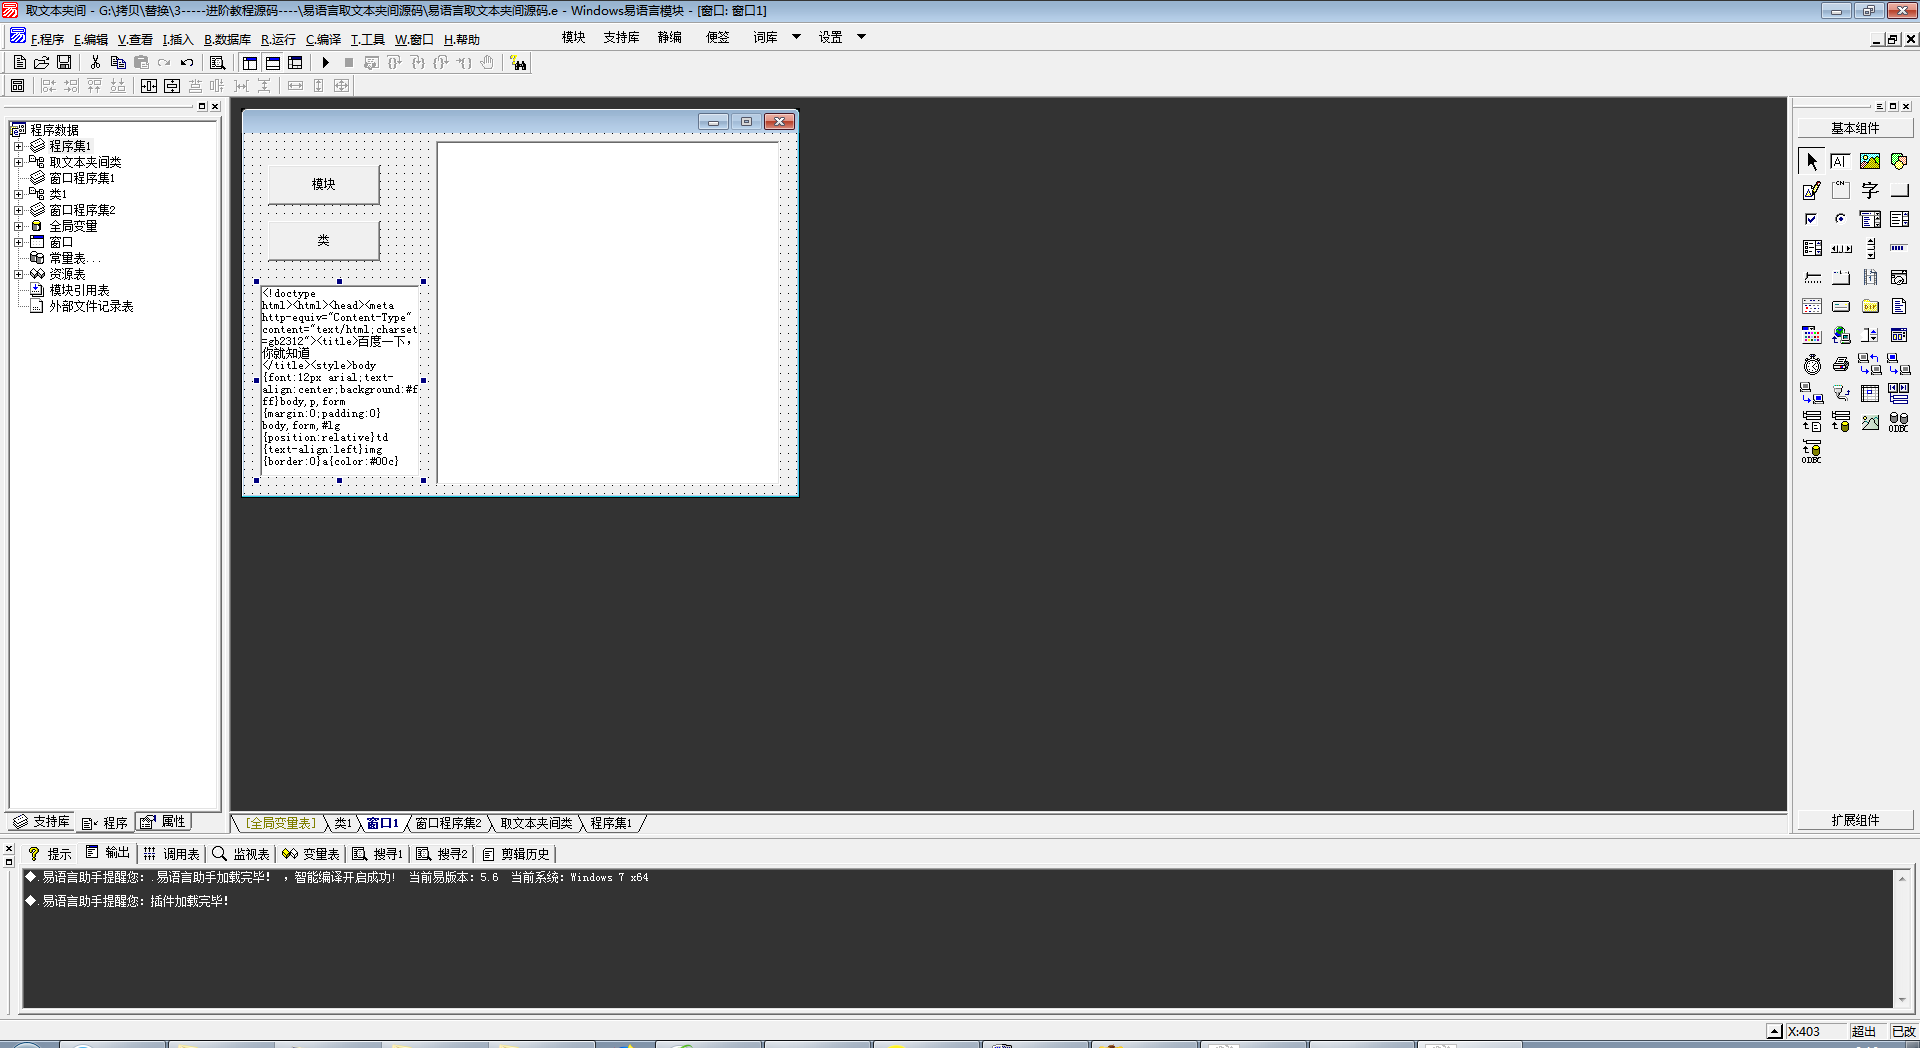Select the radio button component in palette

(x=1840, y=219)
